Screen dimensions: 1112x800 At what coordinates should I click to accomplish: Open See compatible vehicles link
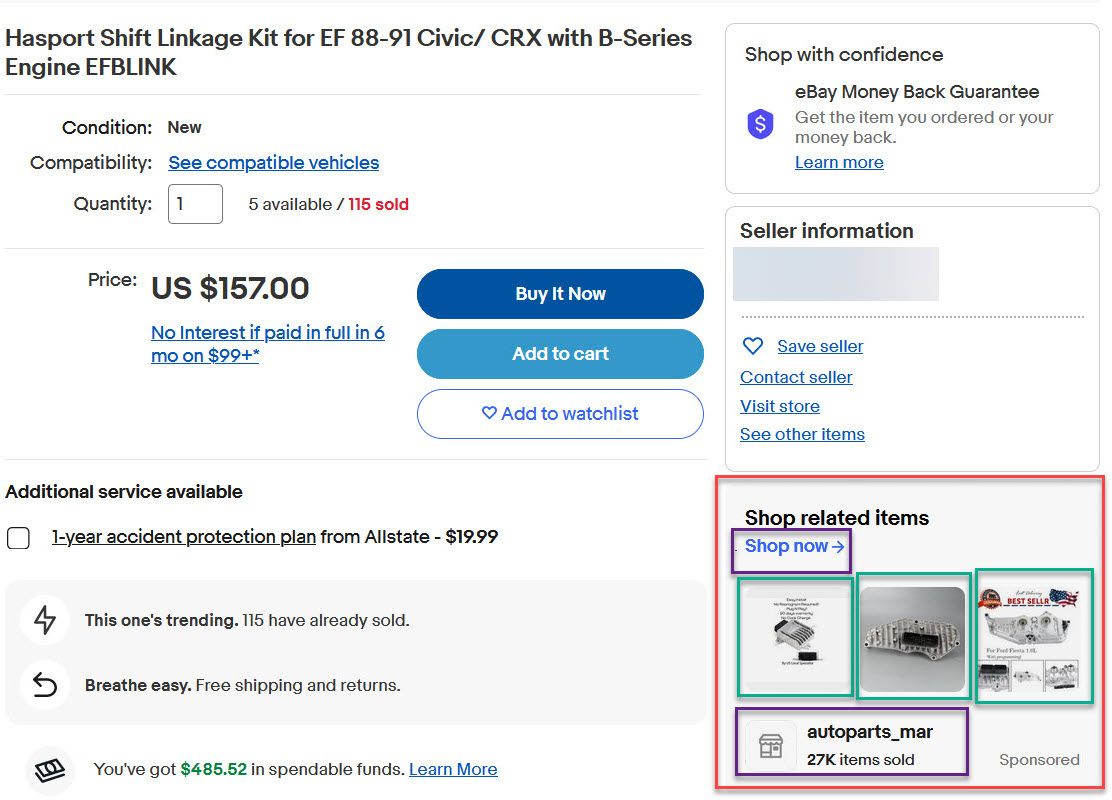[x=274, y=162]
